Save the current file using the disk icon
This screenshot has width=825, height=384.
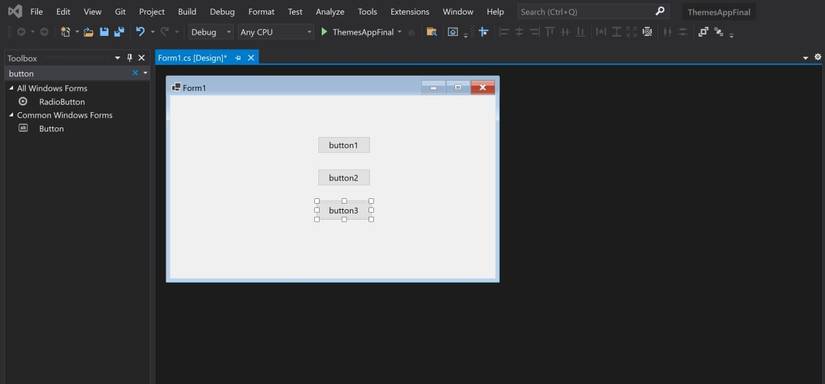(x=104, y=32)
